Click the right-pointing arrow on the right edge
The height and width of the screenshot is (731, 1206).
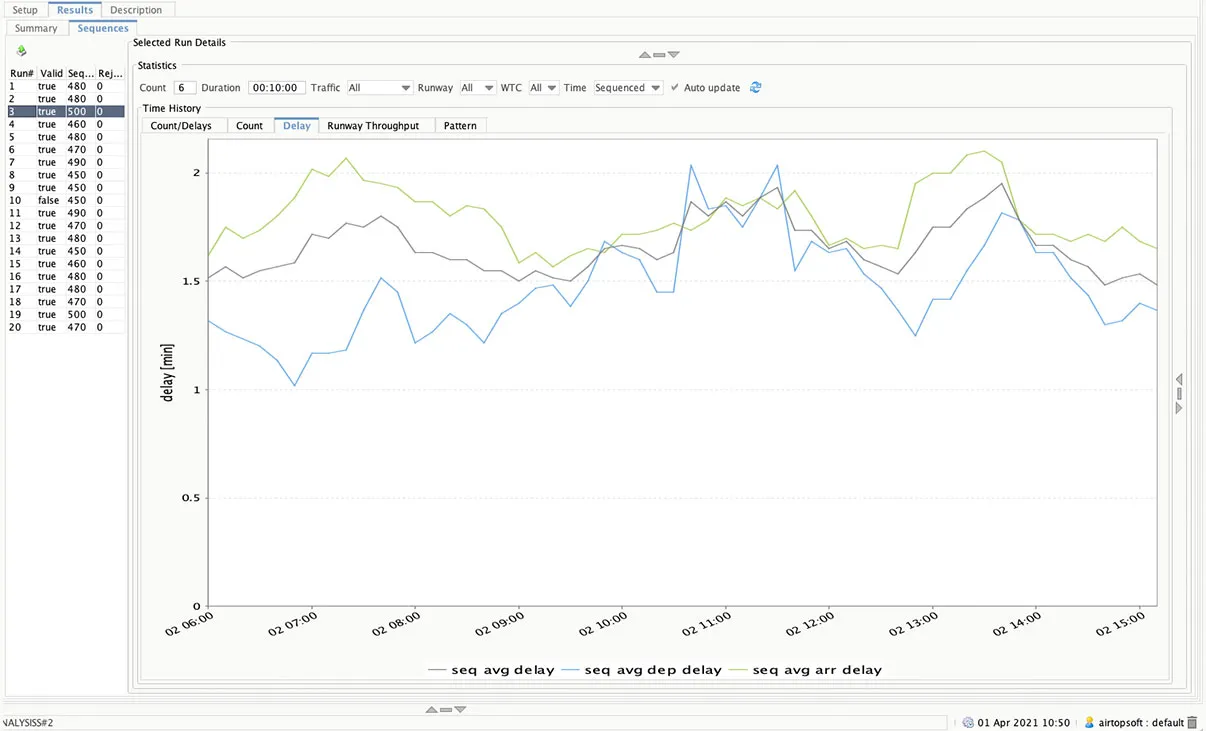(x=1179, y=408)
